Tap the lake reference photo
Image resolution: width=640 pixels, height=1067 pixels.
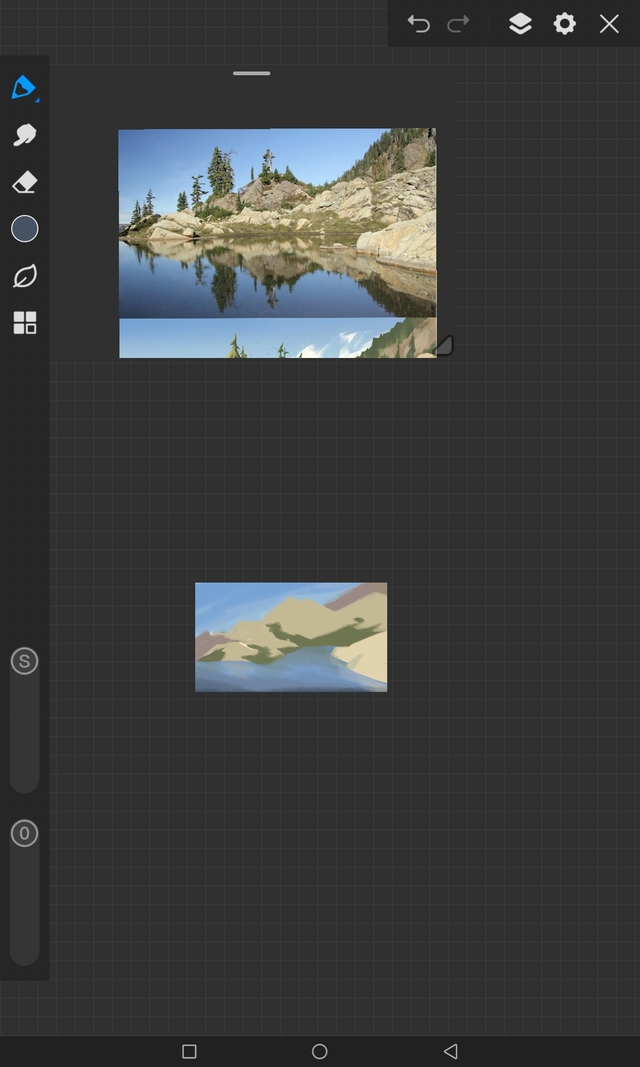(x=277, y=223)
